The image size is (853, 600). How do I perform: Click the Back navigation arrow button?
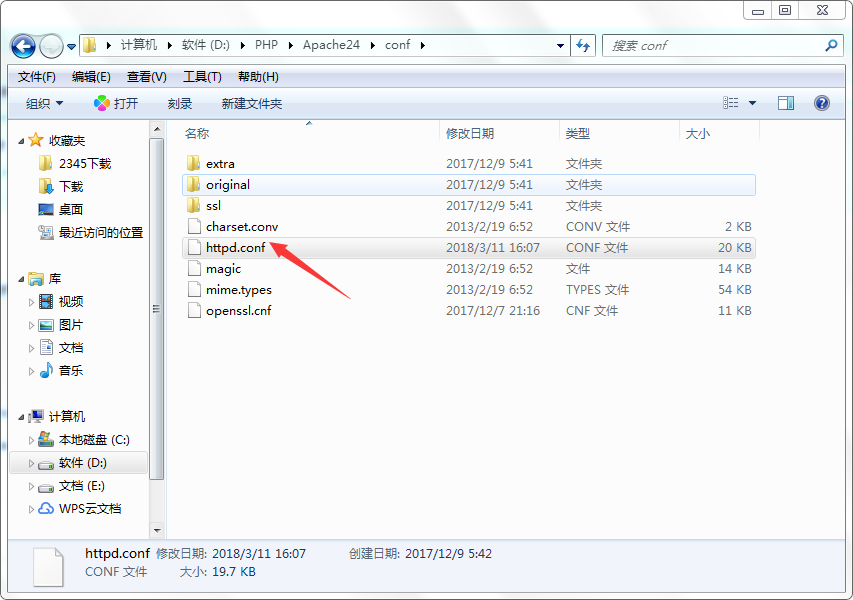[x=23, y=46]
